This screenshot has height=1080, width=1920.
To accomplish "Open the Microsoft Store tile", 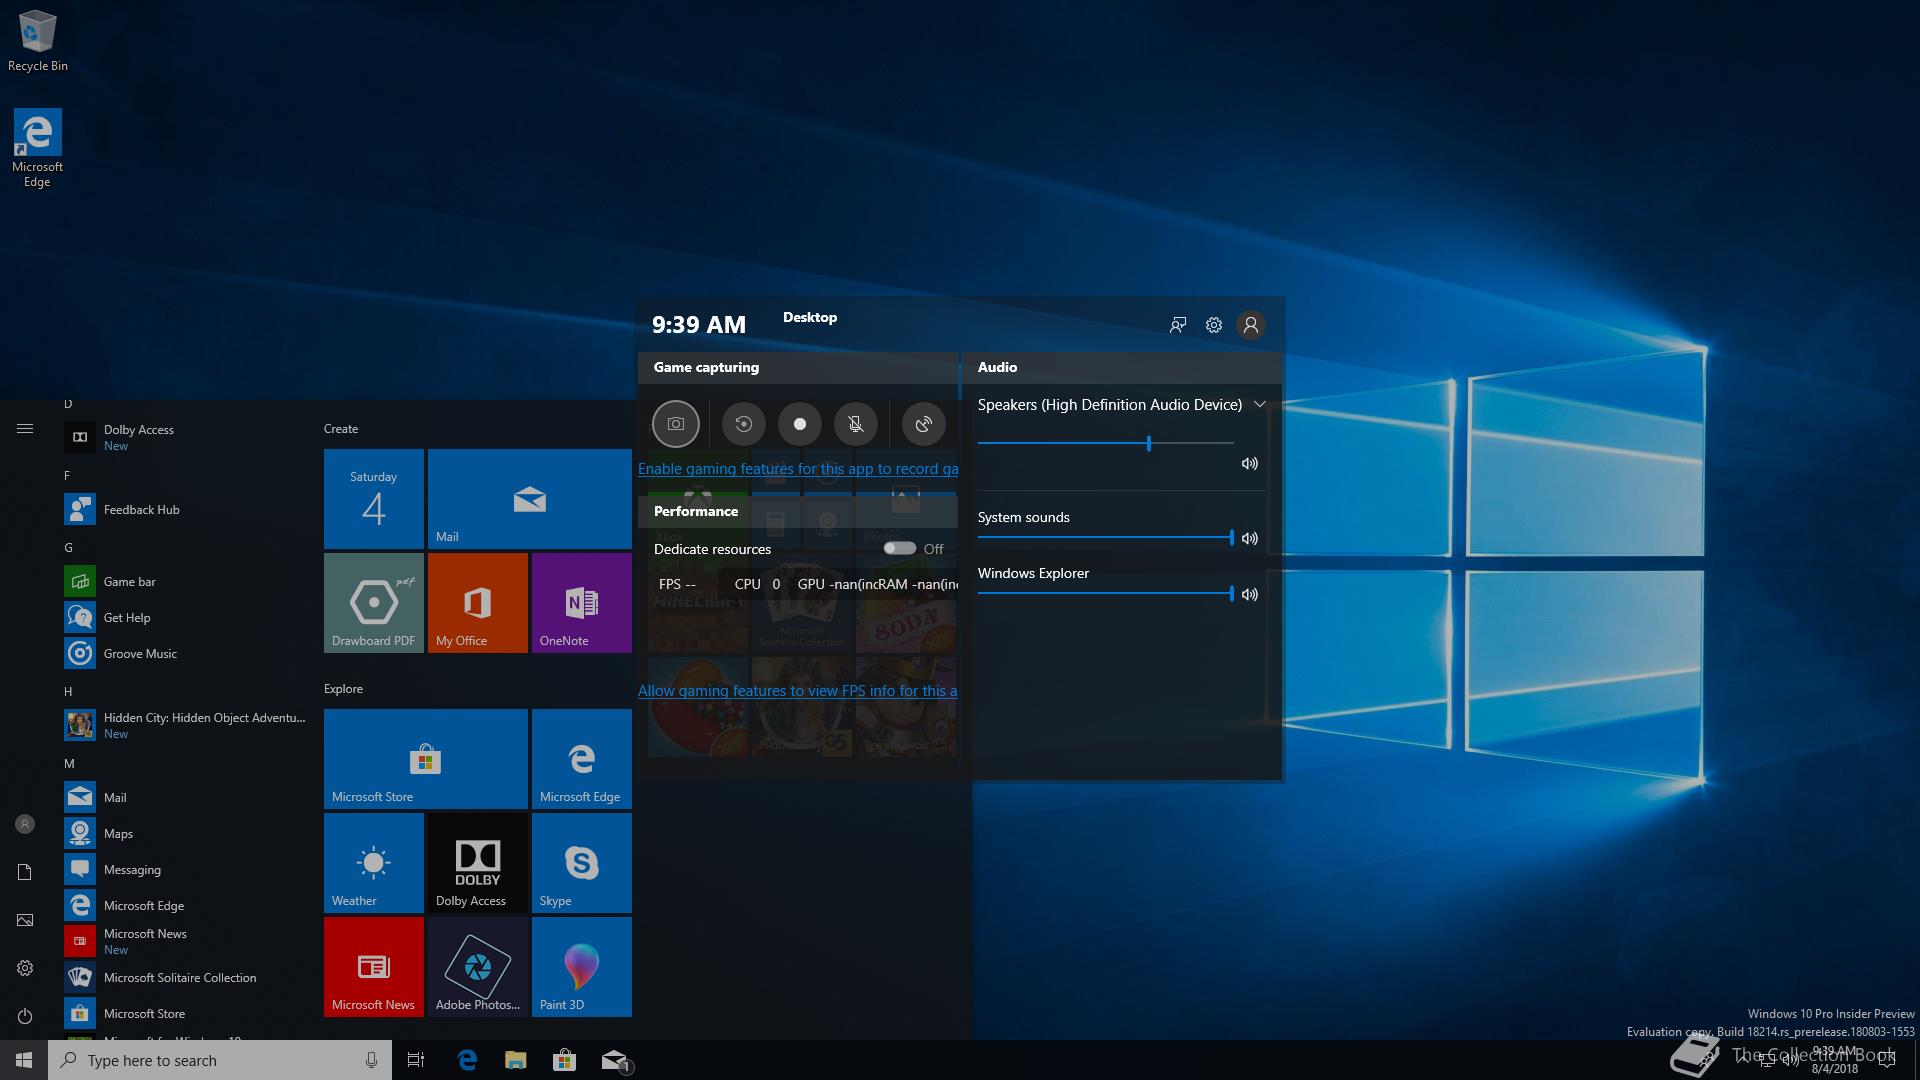I will coord(426,759).
